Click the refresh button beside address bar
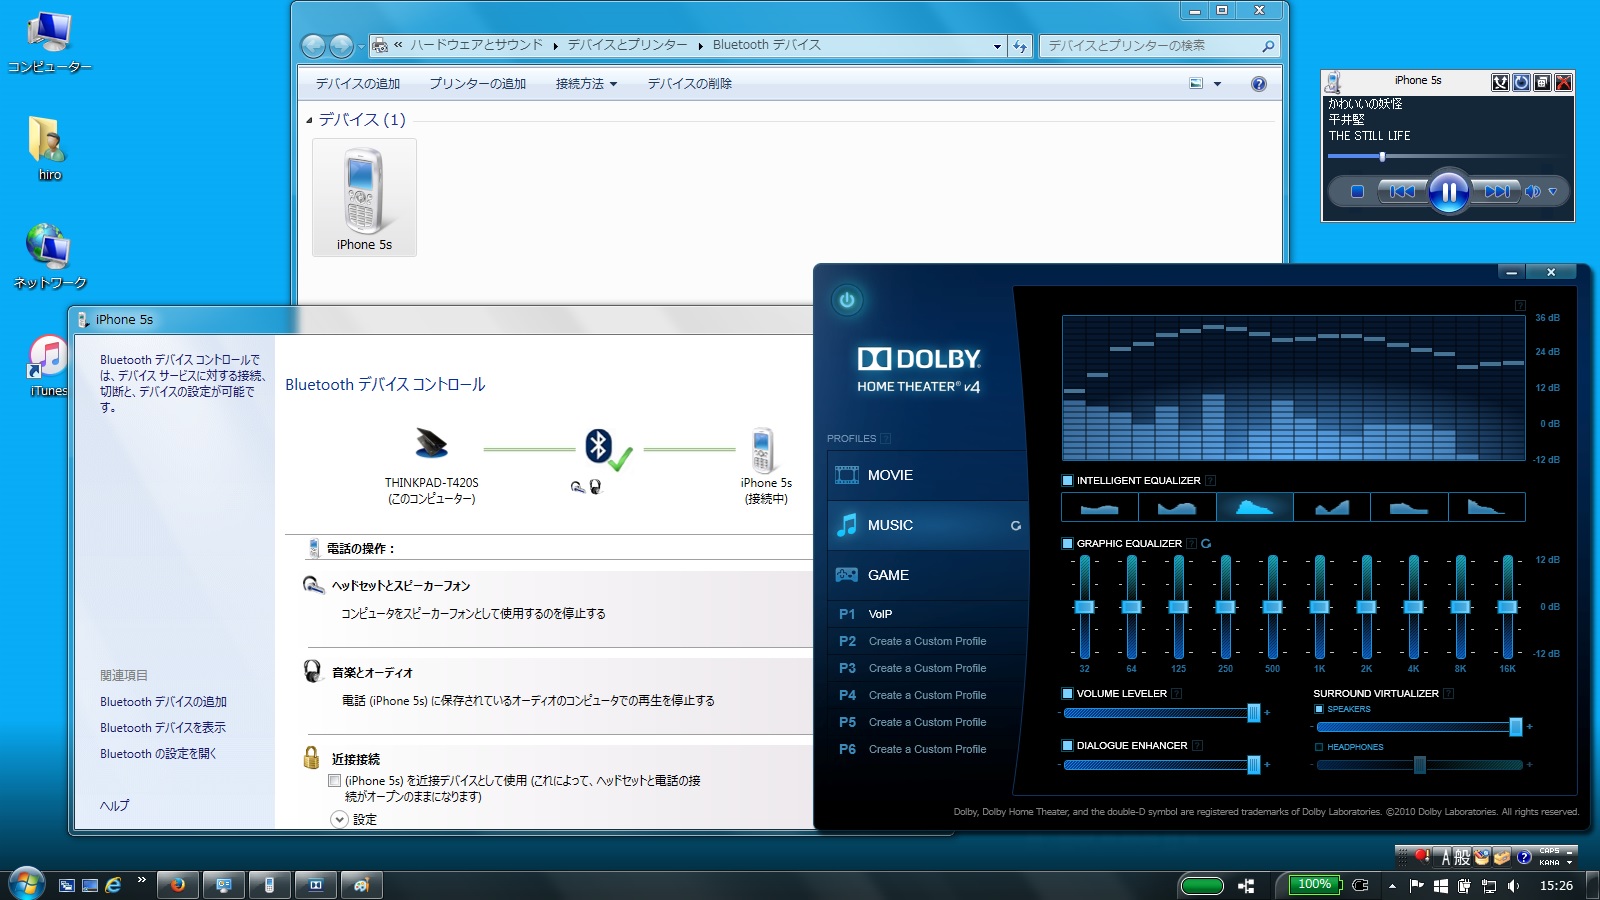This screenshot has height=900, width=1600. click(x=1020, y=46)
